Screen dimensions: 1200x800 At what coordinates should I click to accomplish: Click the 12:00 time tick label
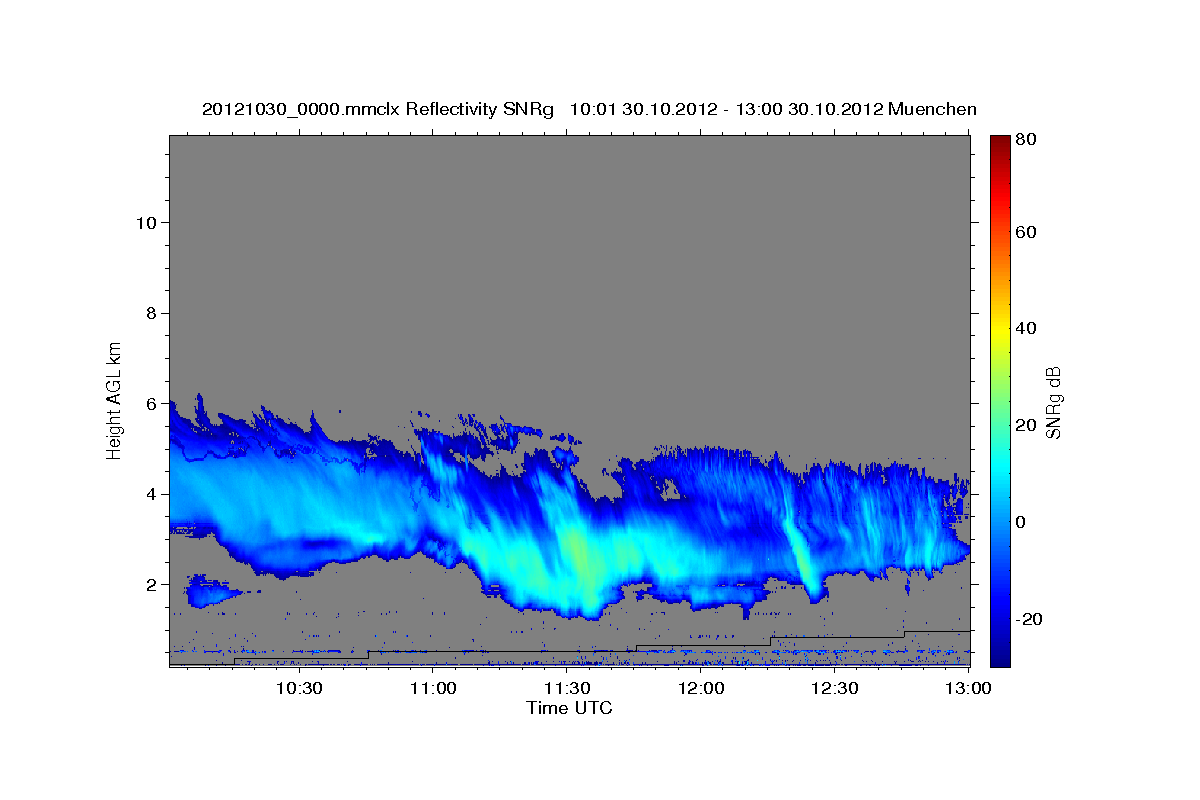point(701,688)
